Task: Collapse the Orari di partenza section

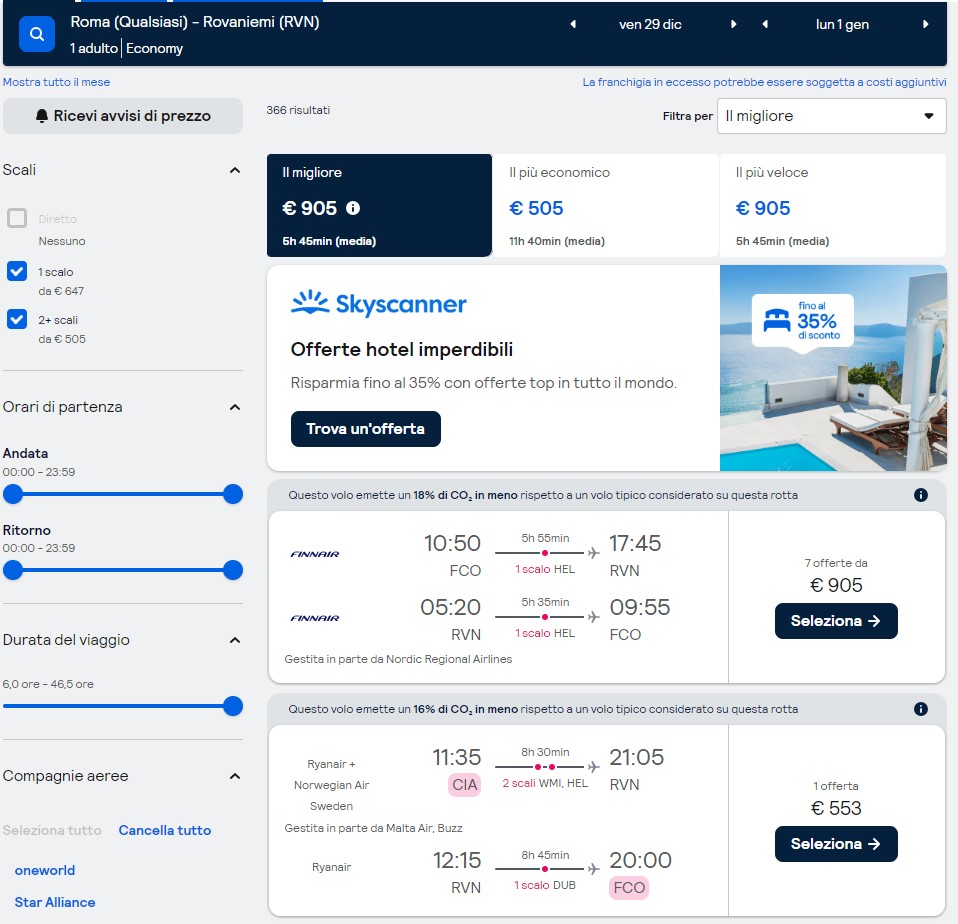Action: click(x=235, y=407)
